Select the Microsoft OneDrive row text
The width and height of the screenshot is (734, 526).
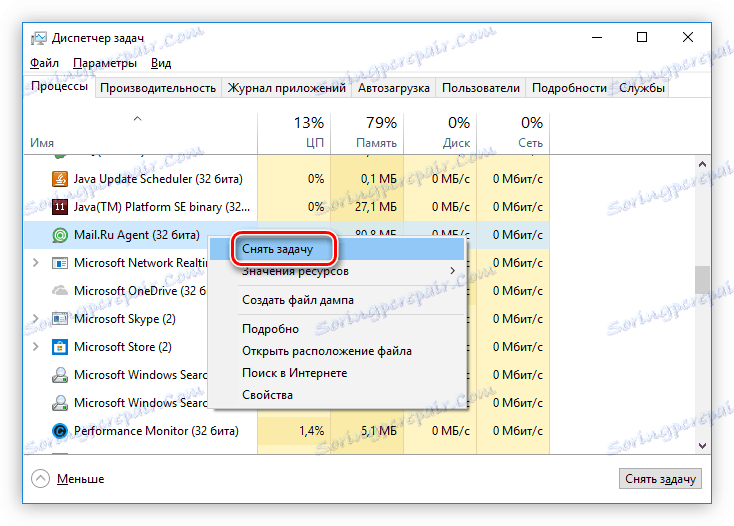click(140, 291)
